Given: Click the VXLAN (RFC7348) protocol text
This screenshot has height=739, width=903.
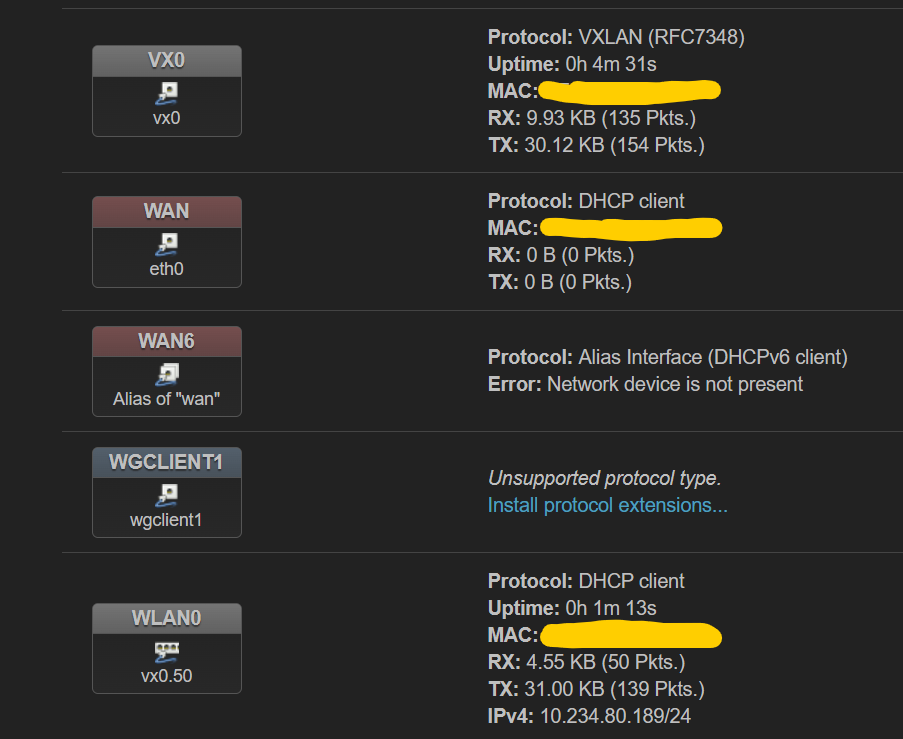Looking at the screenshot, I should (x=661, y=37).
